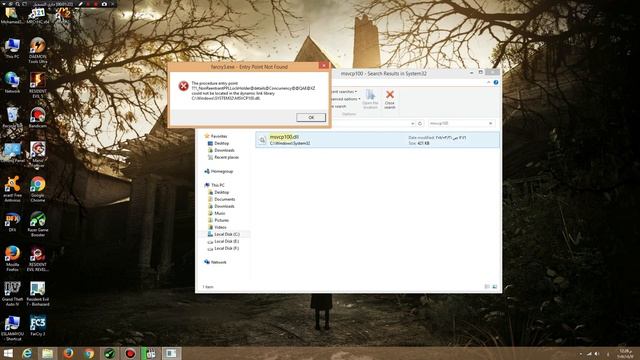640x360 pixels.
Task: Select Documents under This PC
Action: (x=222, y=199)
